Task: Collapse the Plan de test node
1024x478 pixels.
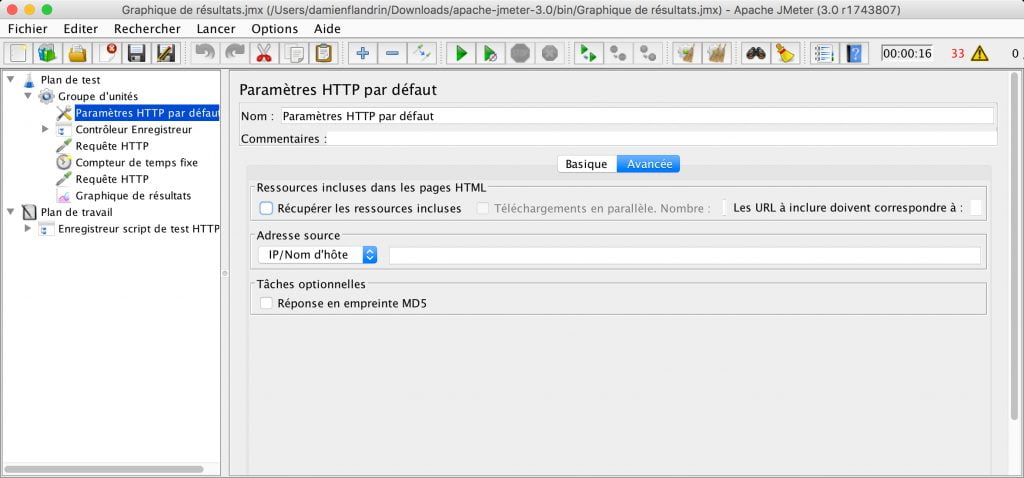Action: coord(10,80)
